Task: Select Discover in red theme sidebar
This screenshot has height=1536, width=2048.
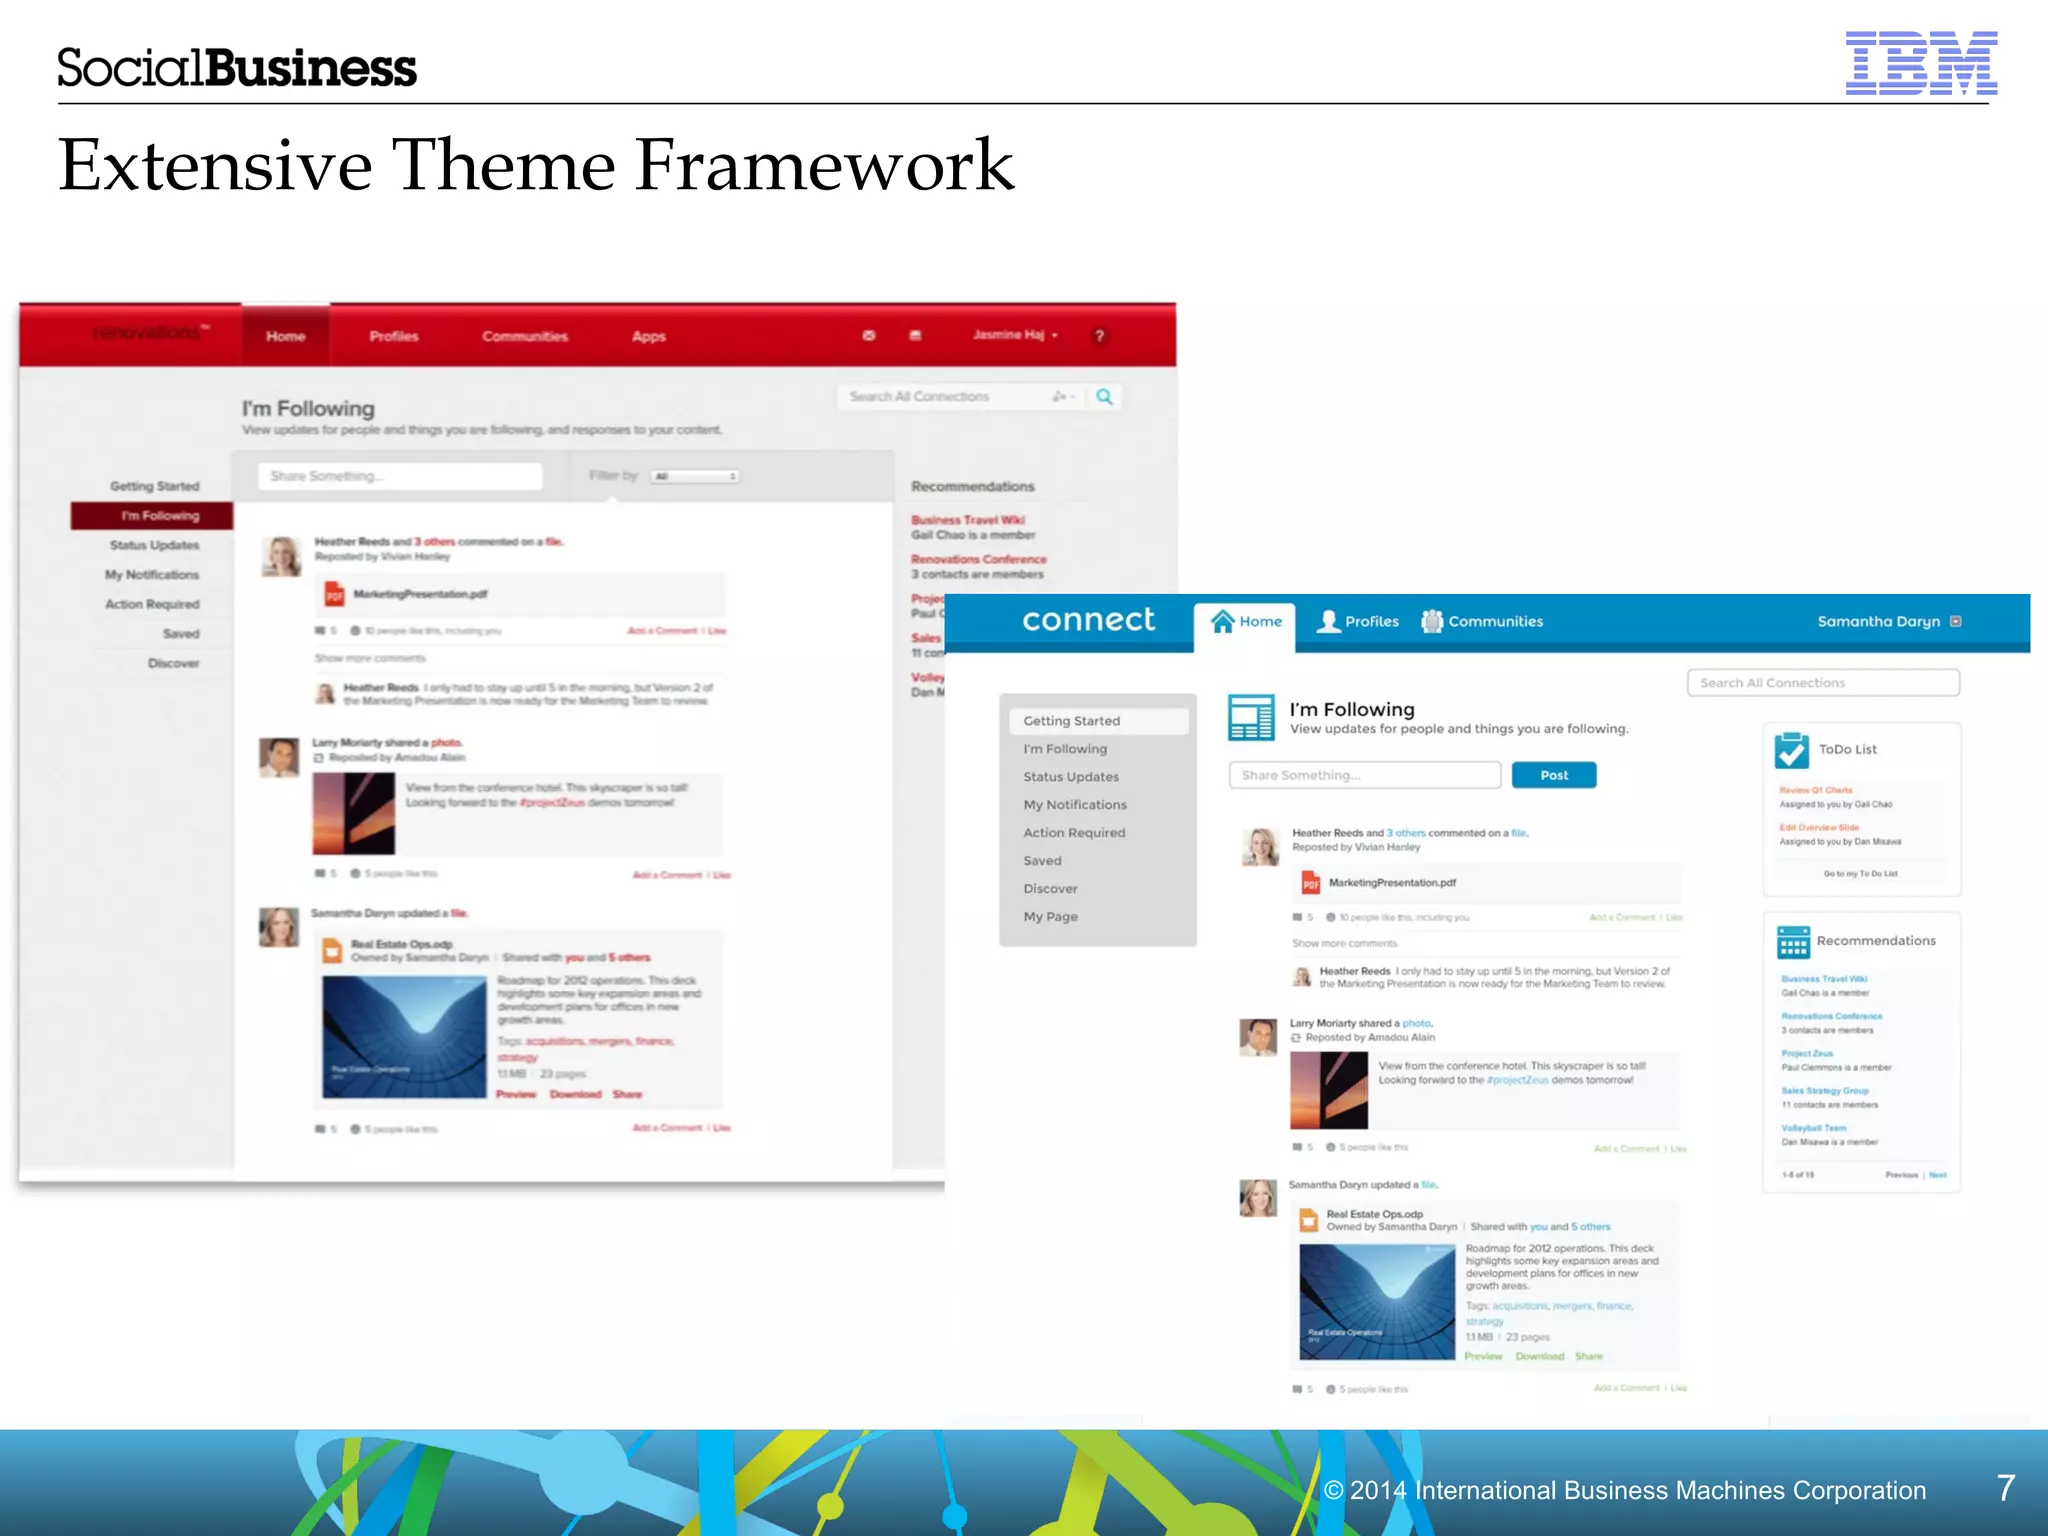Action: [174, 664]
